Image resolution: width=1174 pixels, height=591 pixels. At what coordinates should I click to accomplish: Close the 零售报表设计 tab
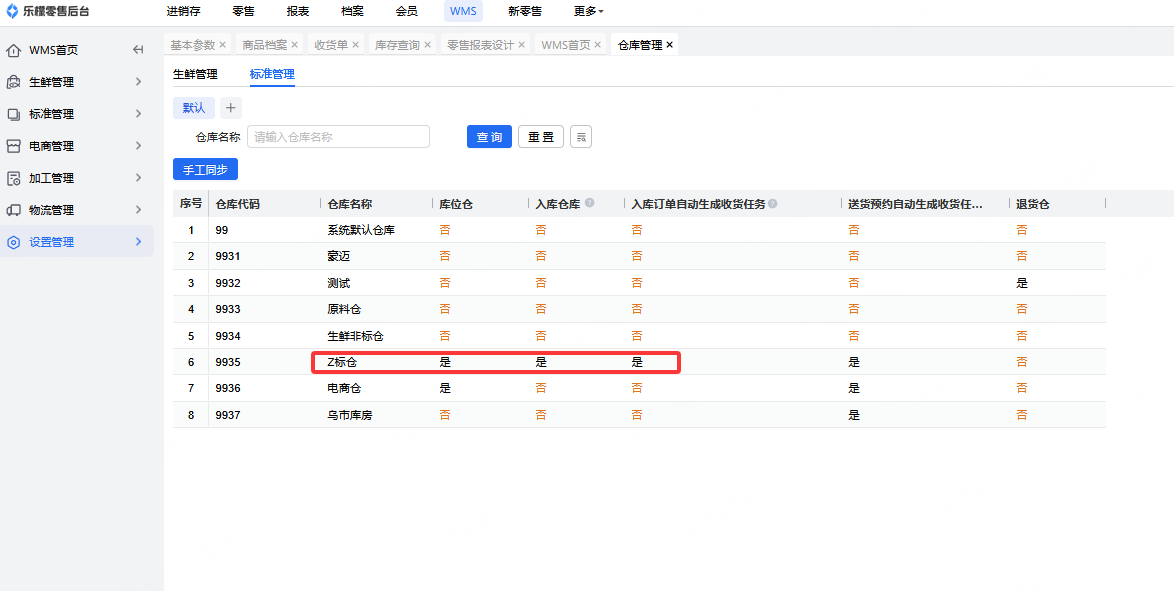coord(521,45)
